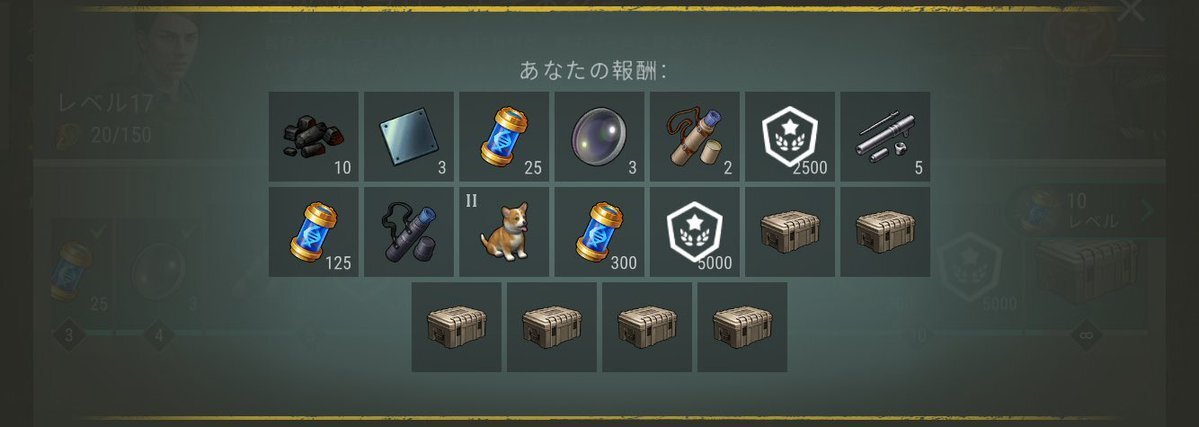
Task: Choose the DNA capsule reward with 300
Action: tap(600, 232)
